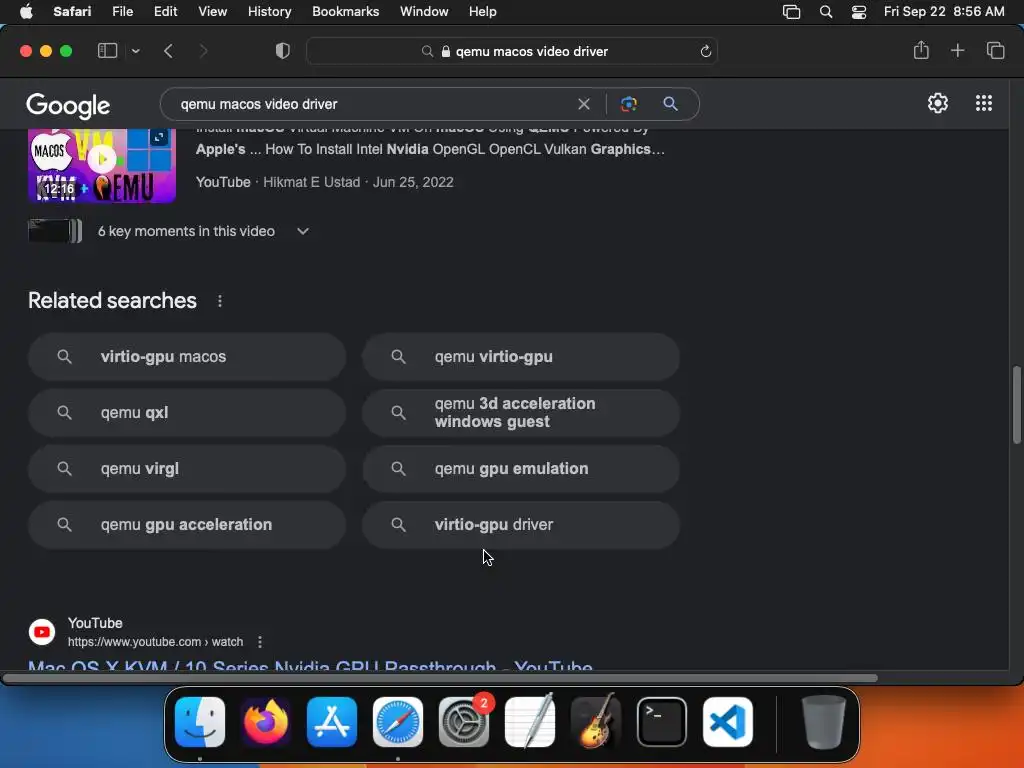Select related search qemu gpu emulation
Viewport: 1024px width, 768px height.
(x=521, y=469)
